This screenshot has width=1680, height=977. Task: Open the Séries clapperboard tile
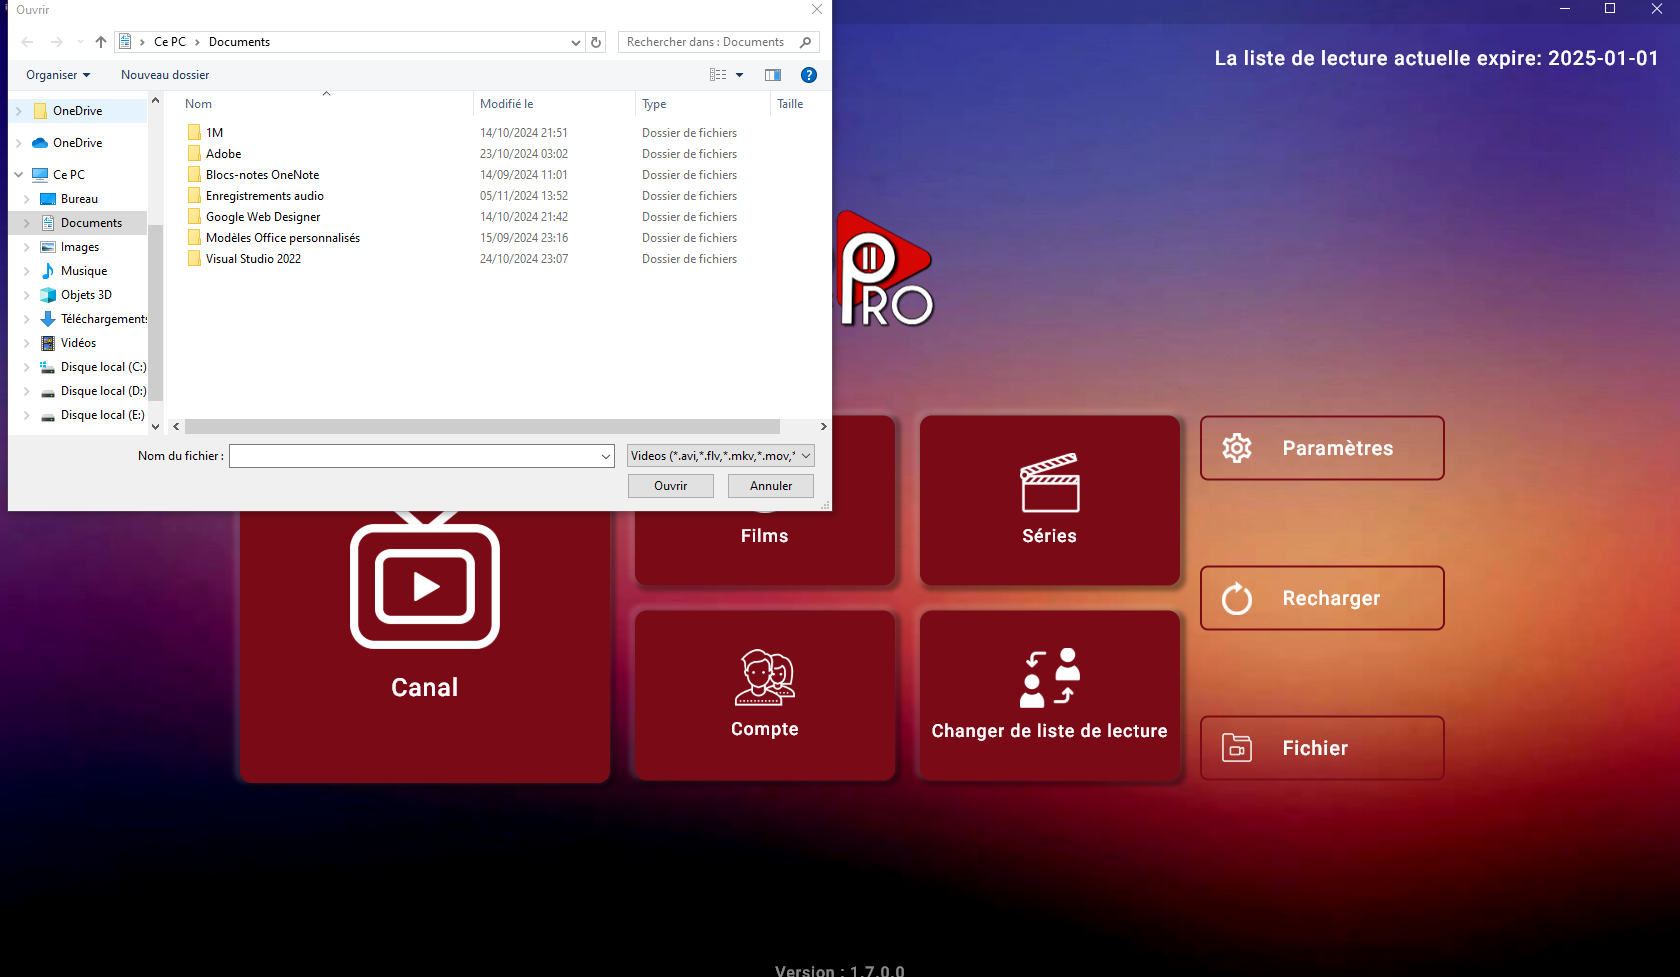1050,500
